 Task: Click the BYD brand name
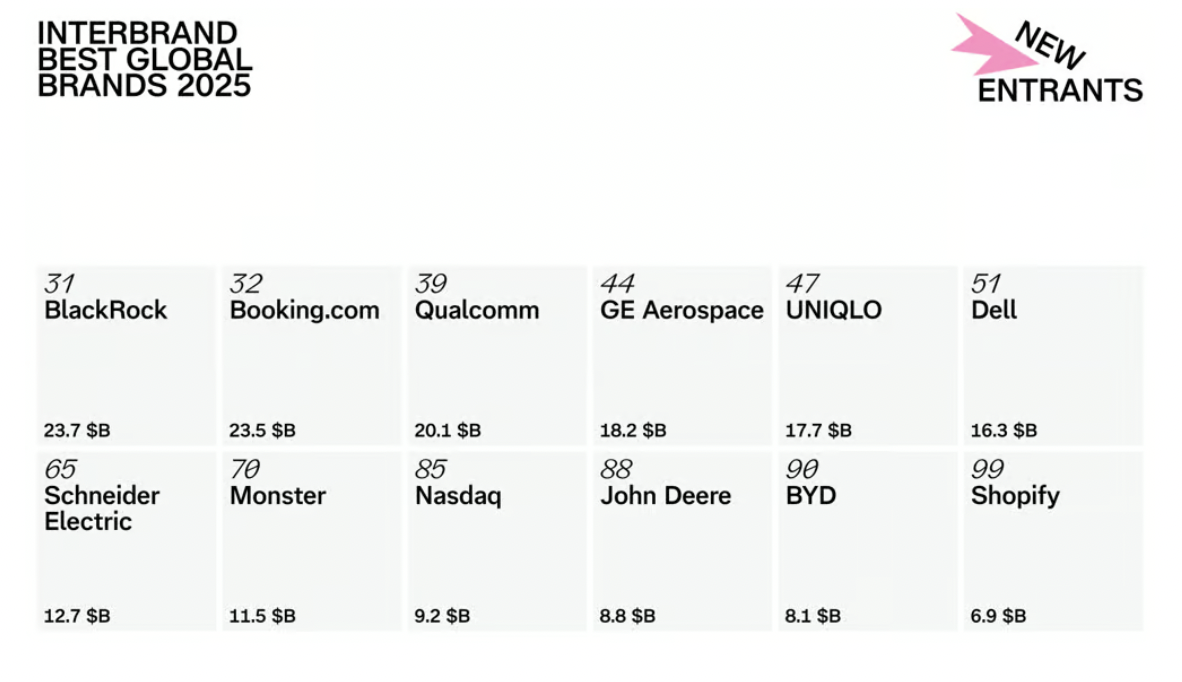tap(811, 496)
